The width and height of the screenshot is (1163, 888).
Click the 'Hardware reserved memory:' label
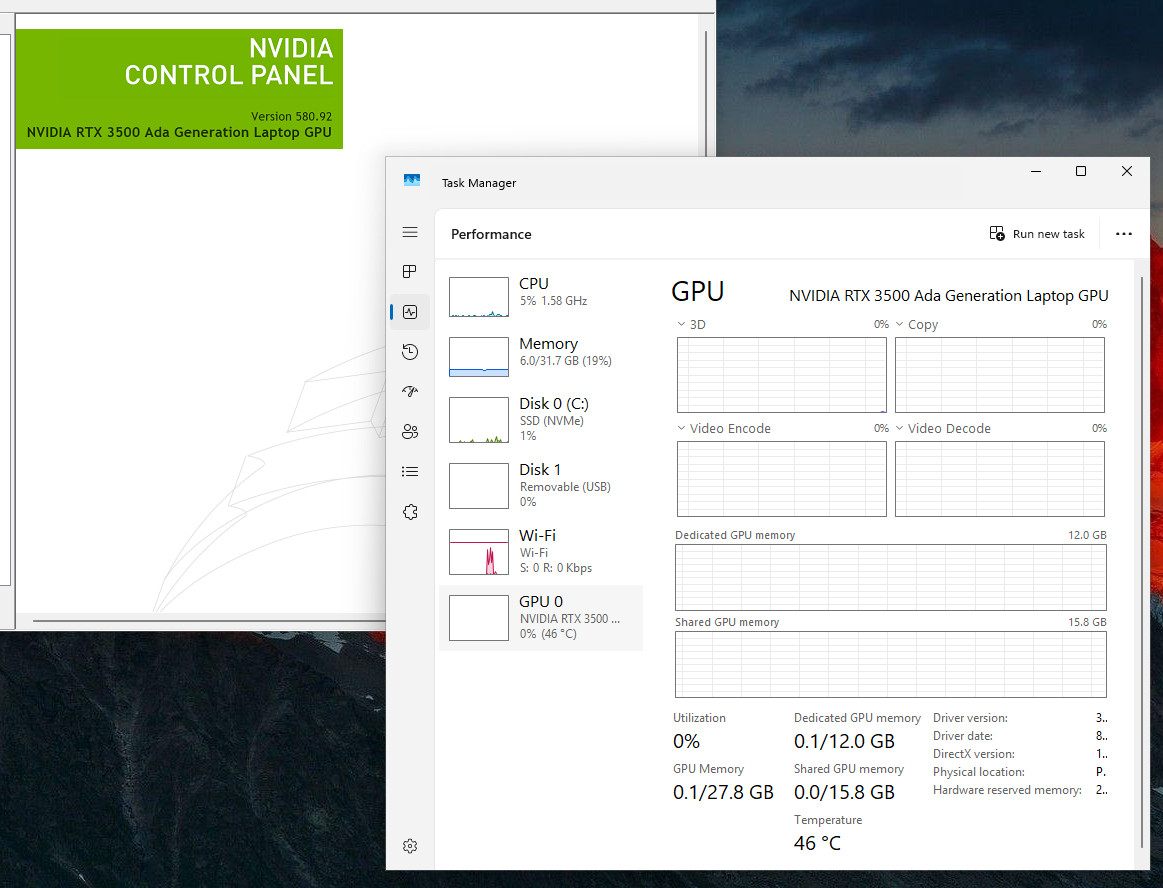[x=1007, y=790]
